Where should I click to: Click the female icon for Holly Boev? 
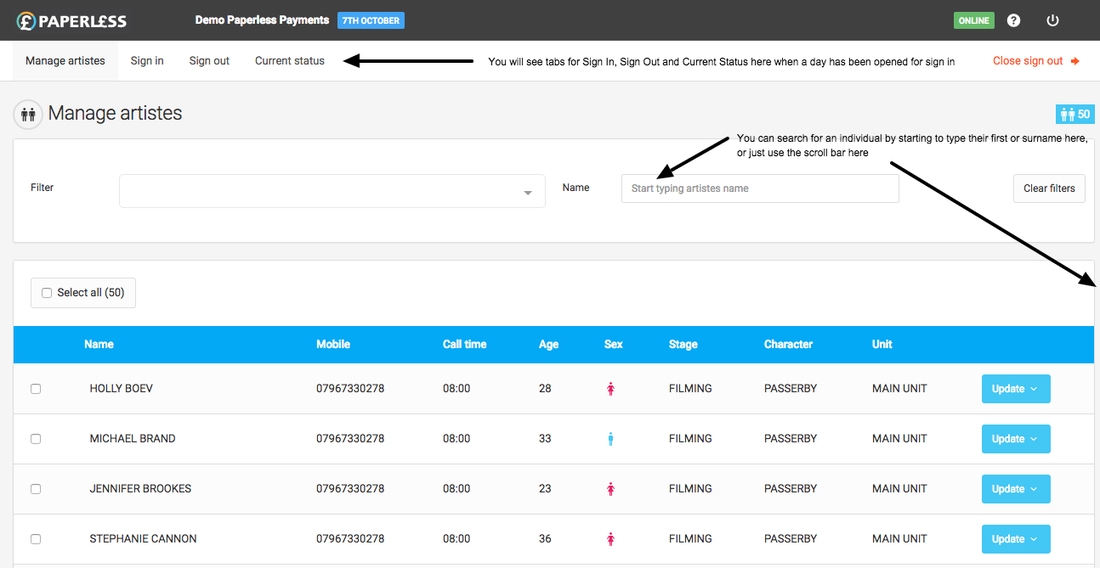click(611, 389)
